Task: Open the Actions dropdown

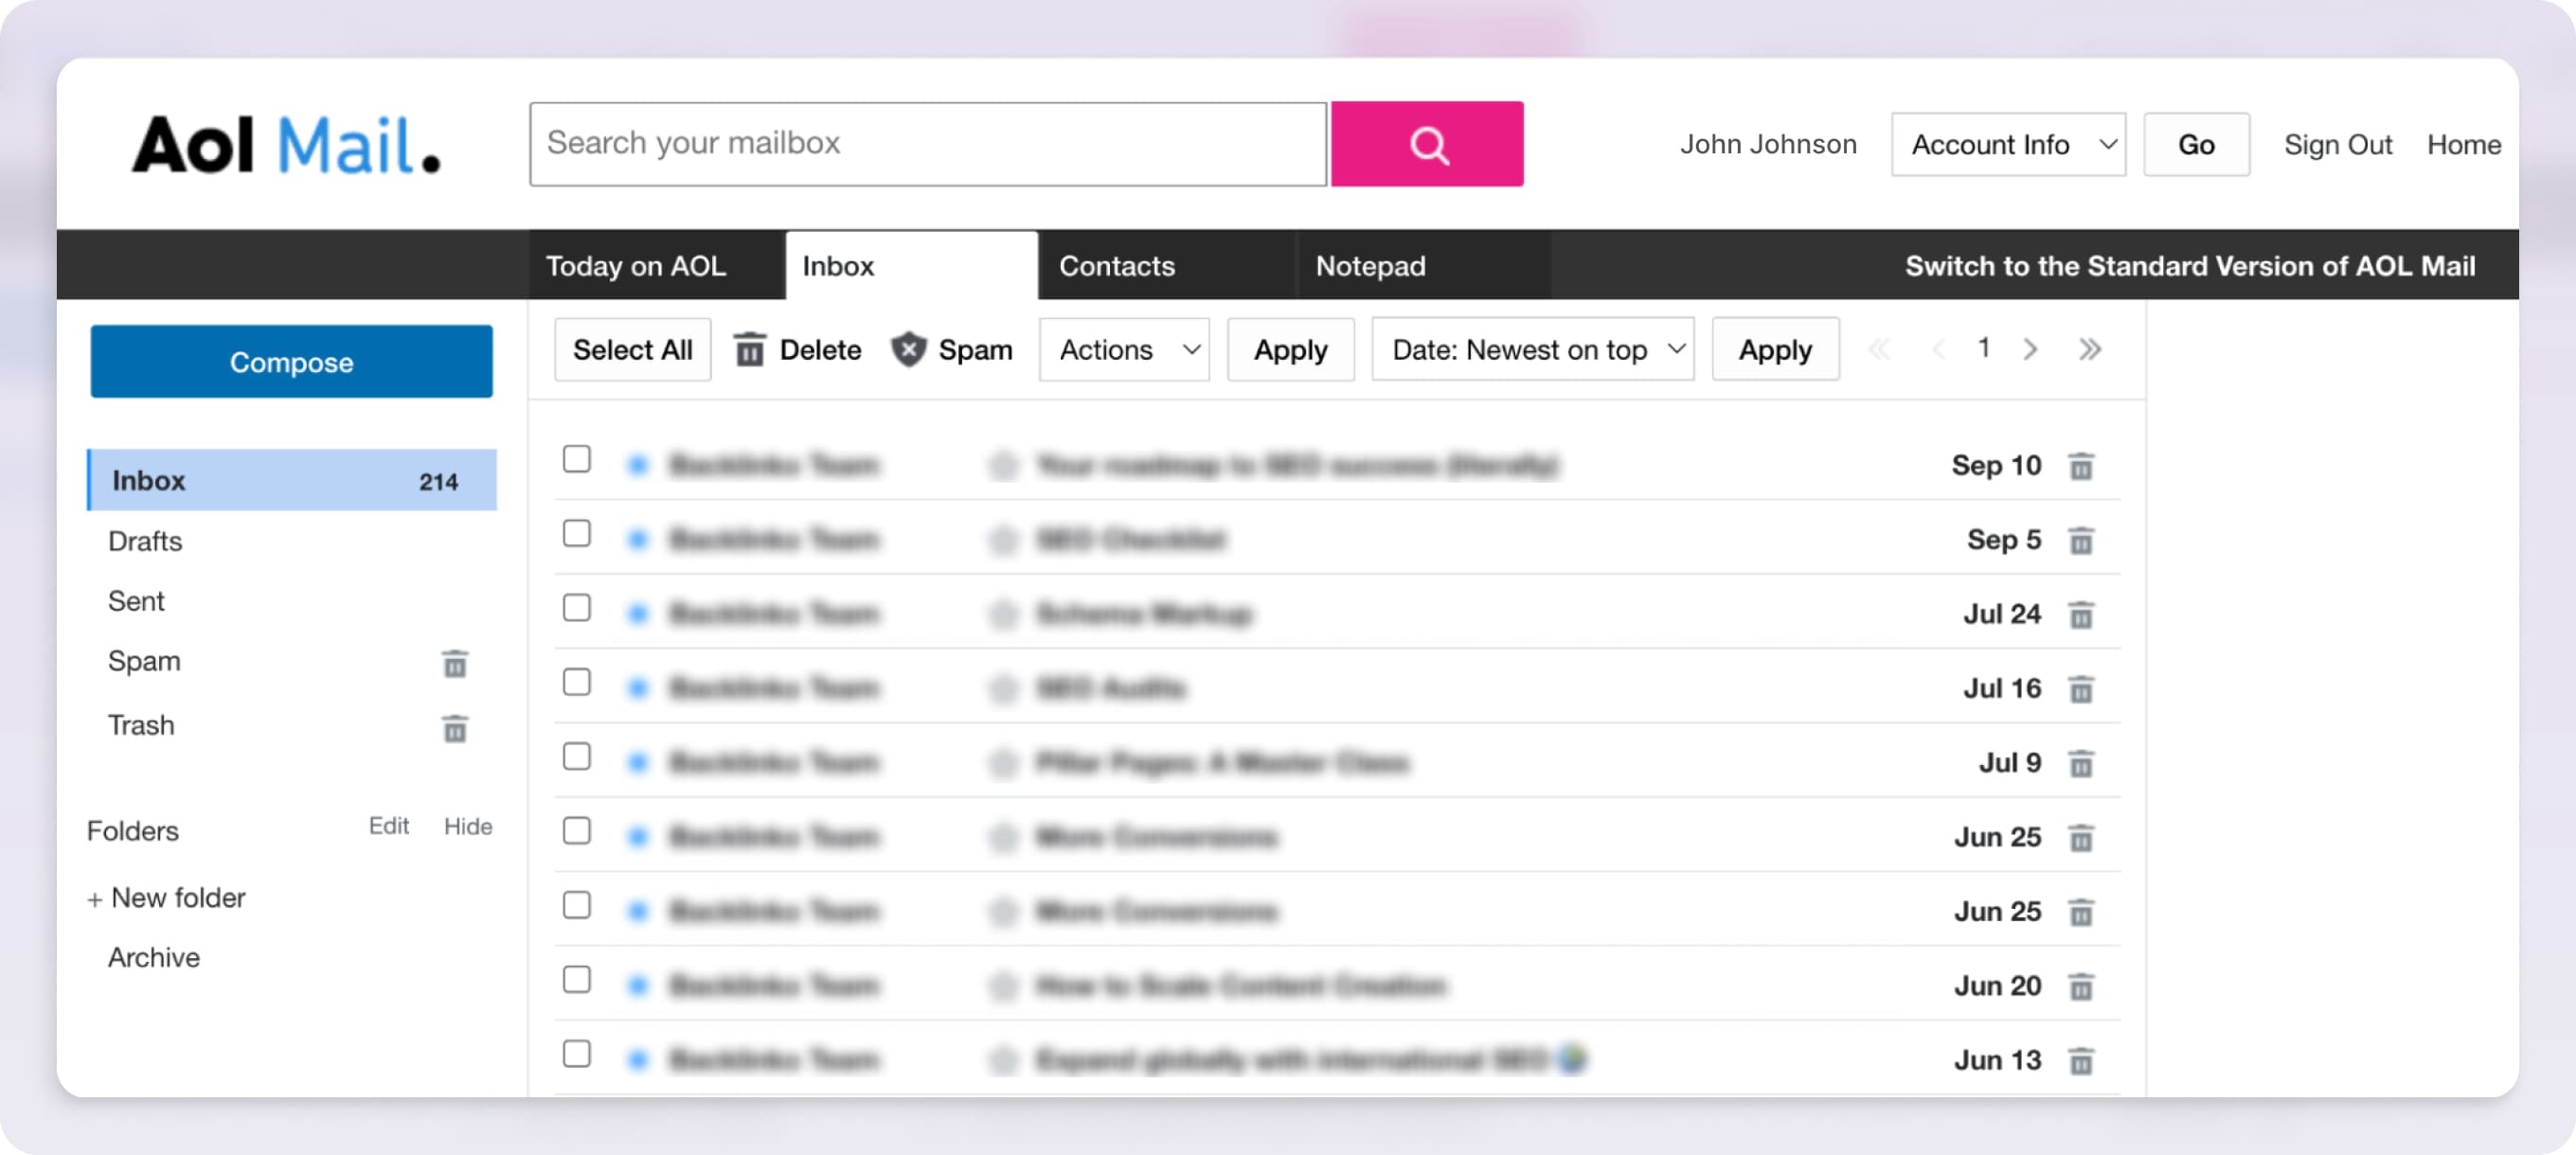Action: (x=1124, y=349)
